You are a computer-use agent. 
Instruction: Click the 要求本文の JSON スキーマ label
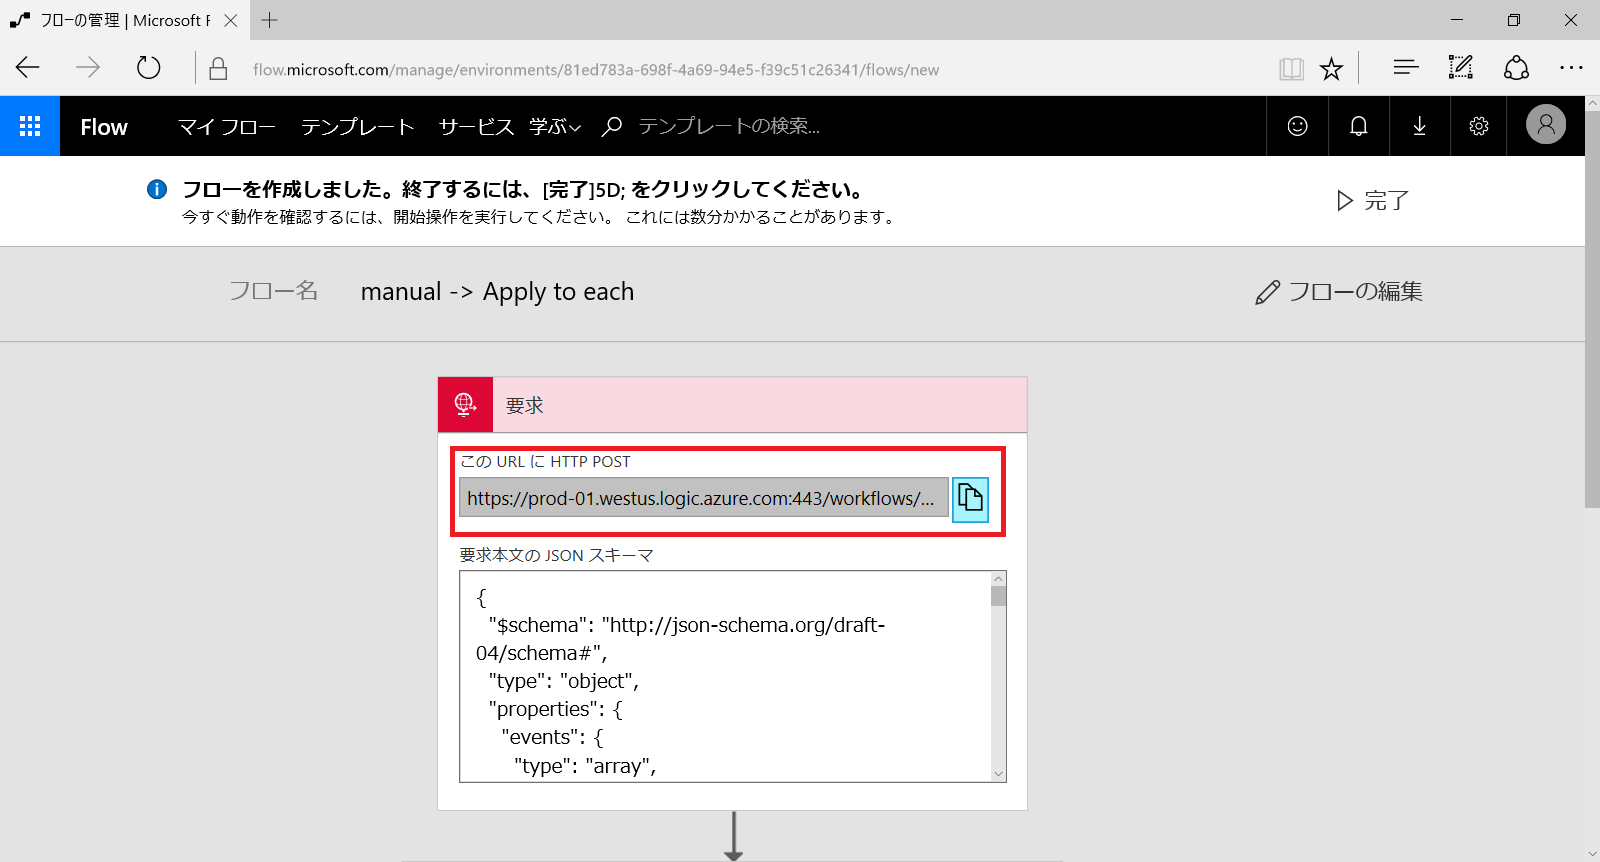pyautogui.click(x=556, y=555)
